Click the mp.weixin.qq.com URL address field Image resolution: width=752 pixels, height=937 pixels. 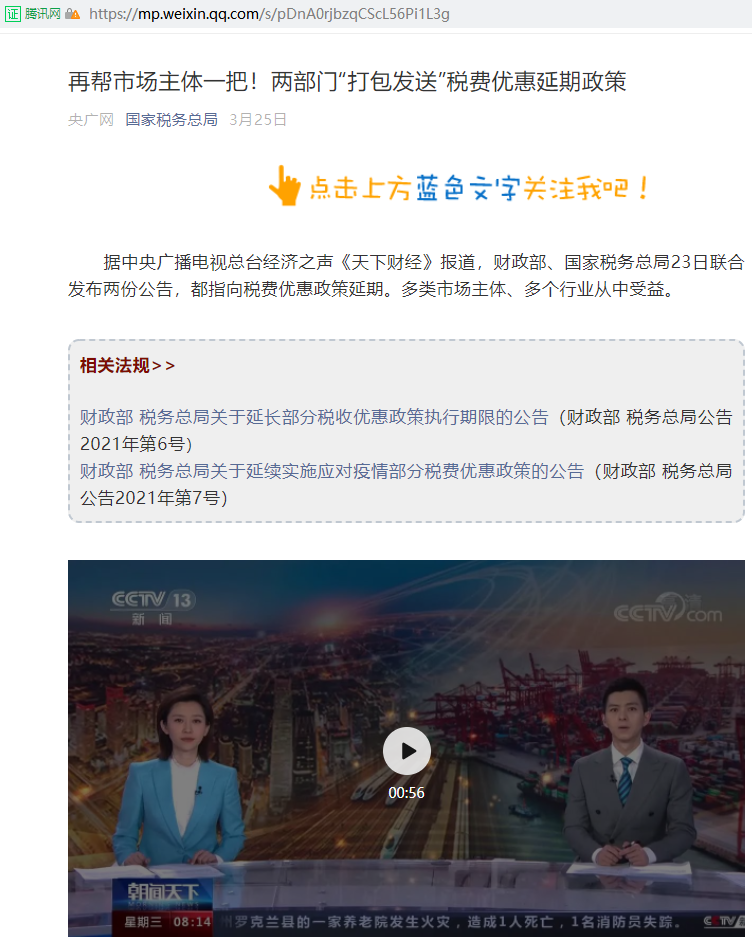pyautogui.click(x=269, y=14)
